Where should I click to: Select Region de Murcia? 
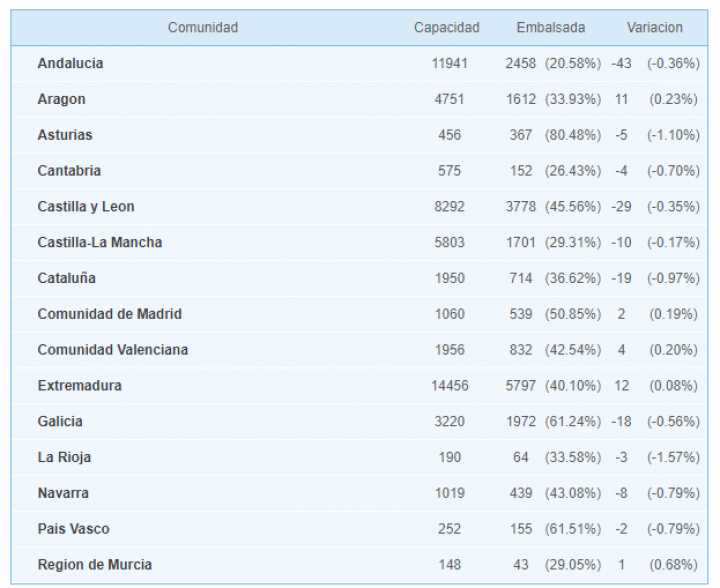pyautogui.click(x=94, y=565)
